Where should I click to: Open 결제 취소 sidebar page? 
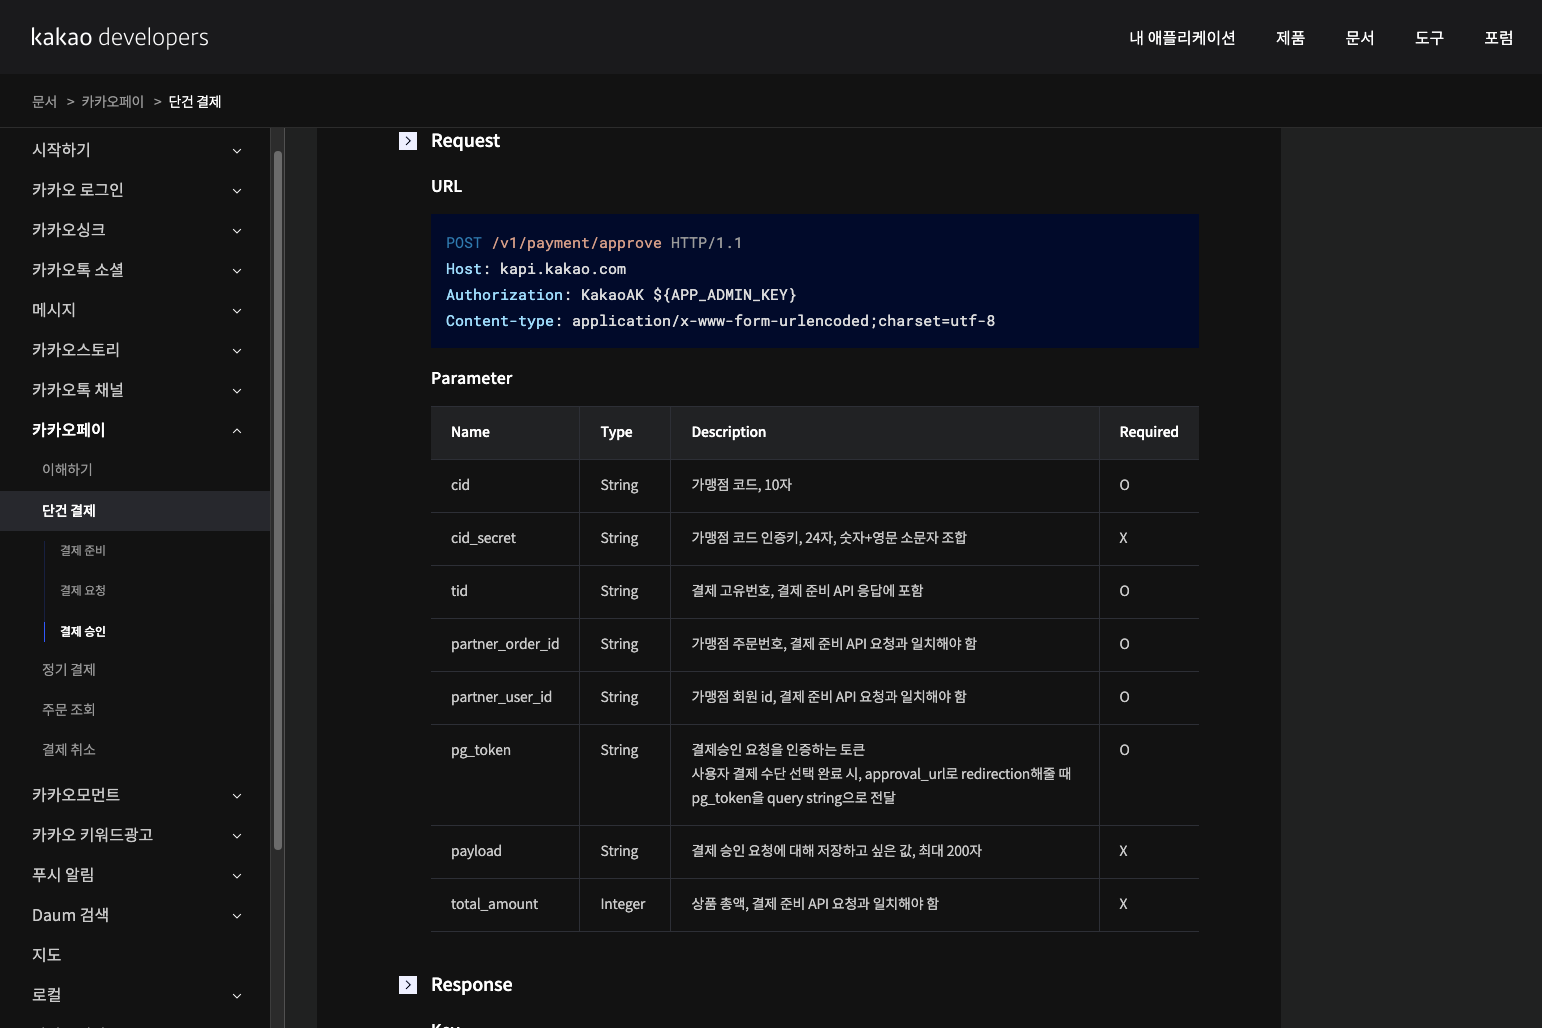coord(69,750)
